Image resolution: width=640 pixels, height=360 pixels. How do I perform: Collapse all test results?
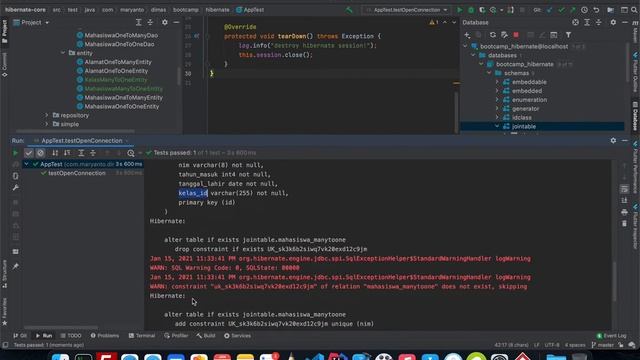coord(93,153)
